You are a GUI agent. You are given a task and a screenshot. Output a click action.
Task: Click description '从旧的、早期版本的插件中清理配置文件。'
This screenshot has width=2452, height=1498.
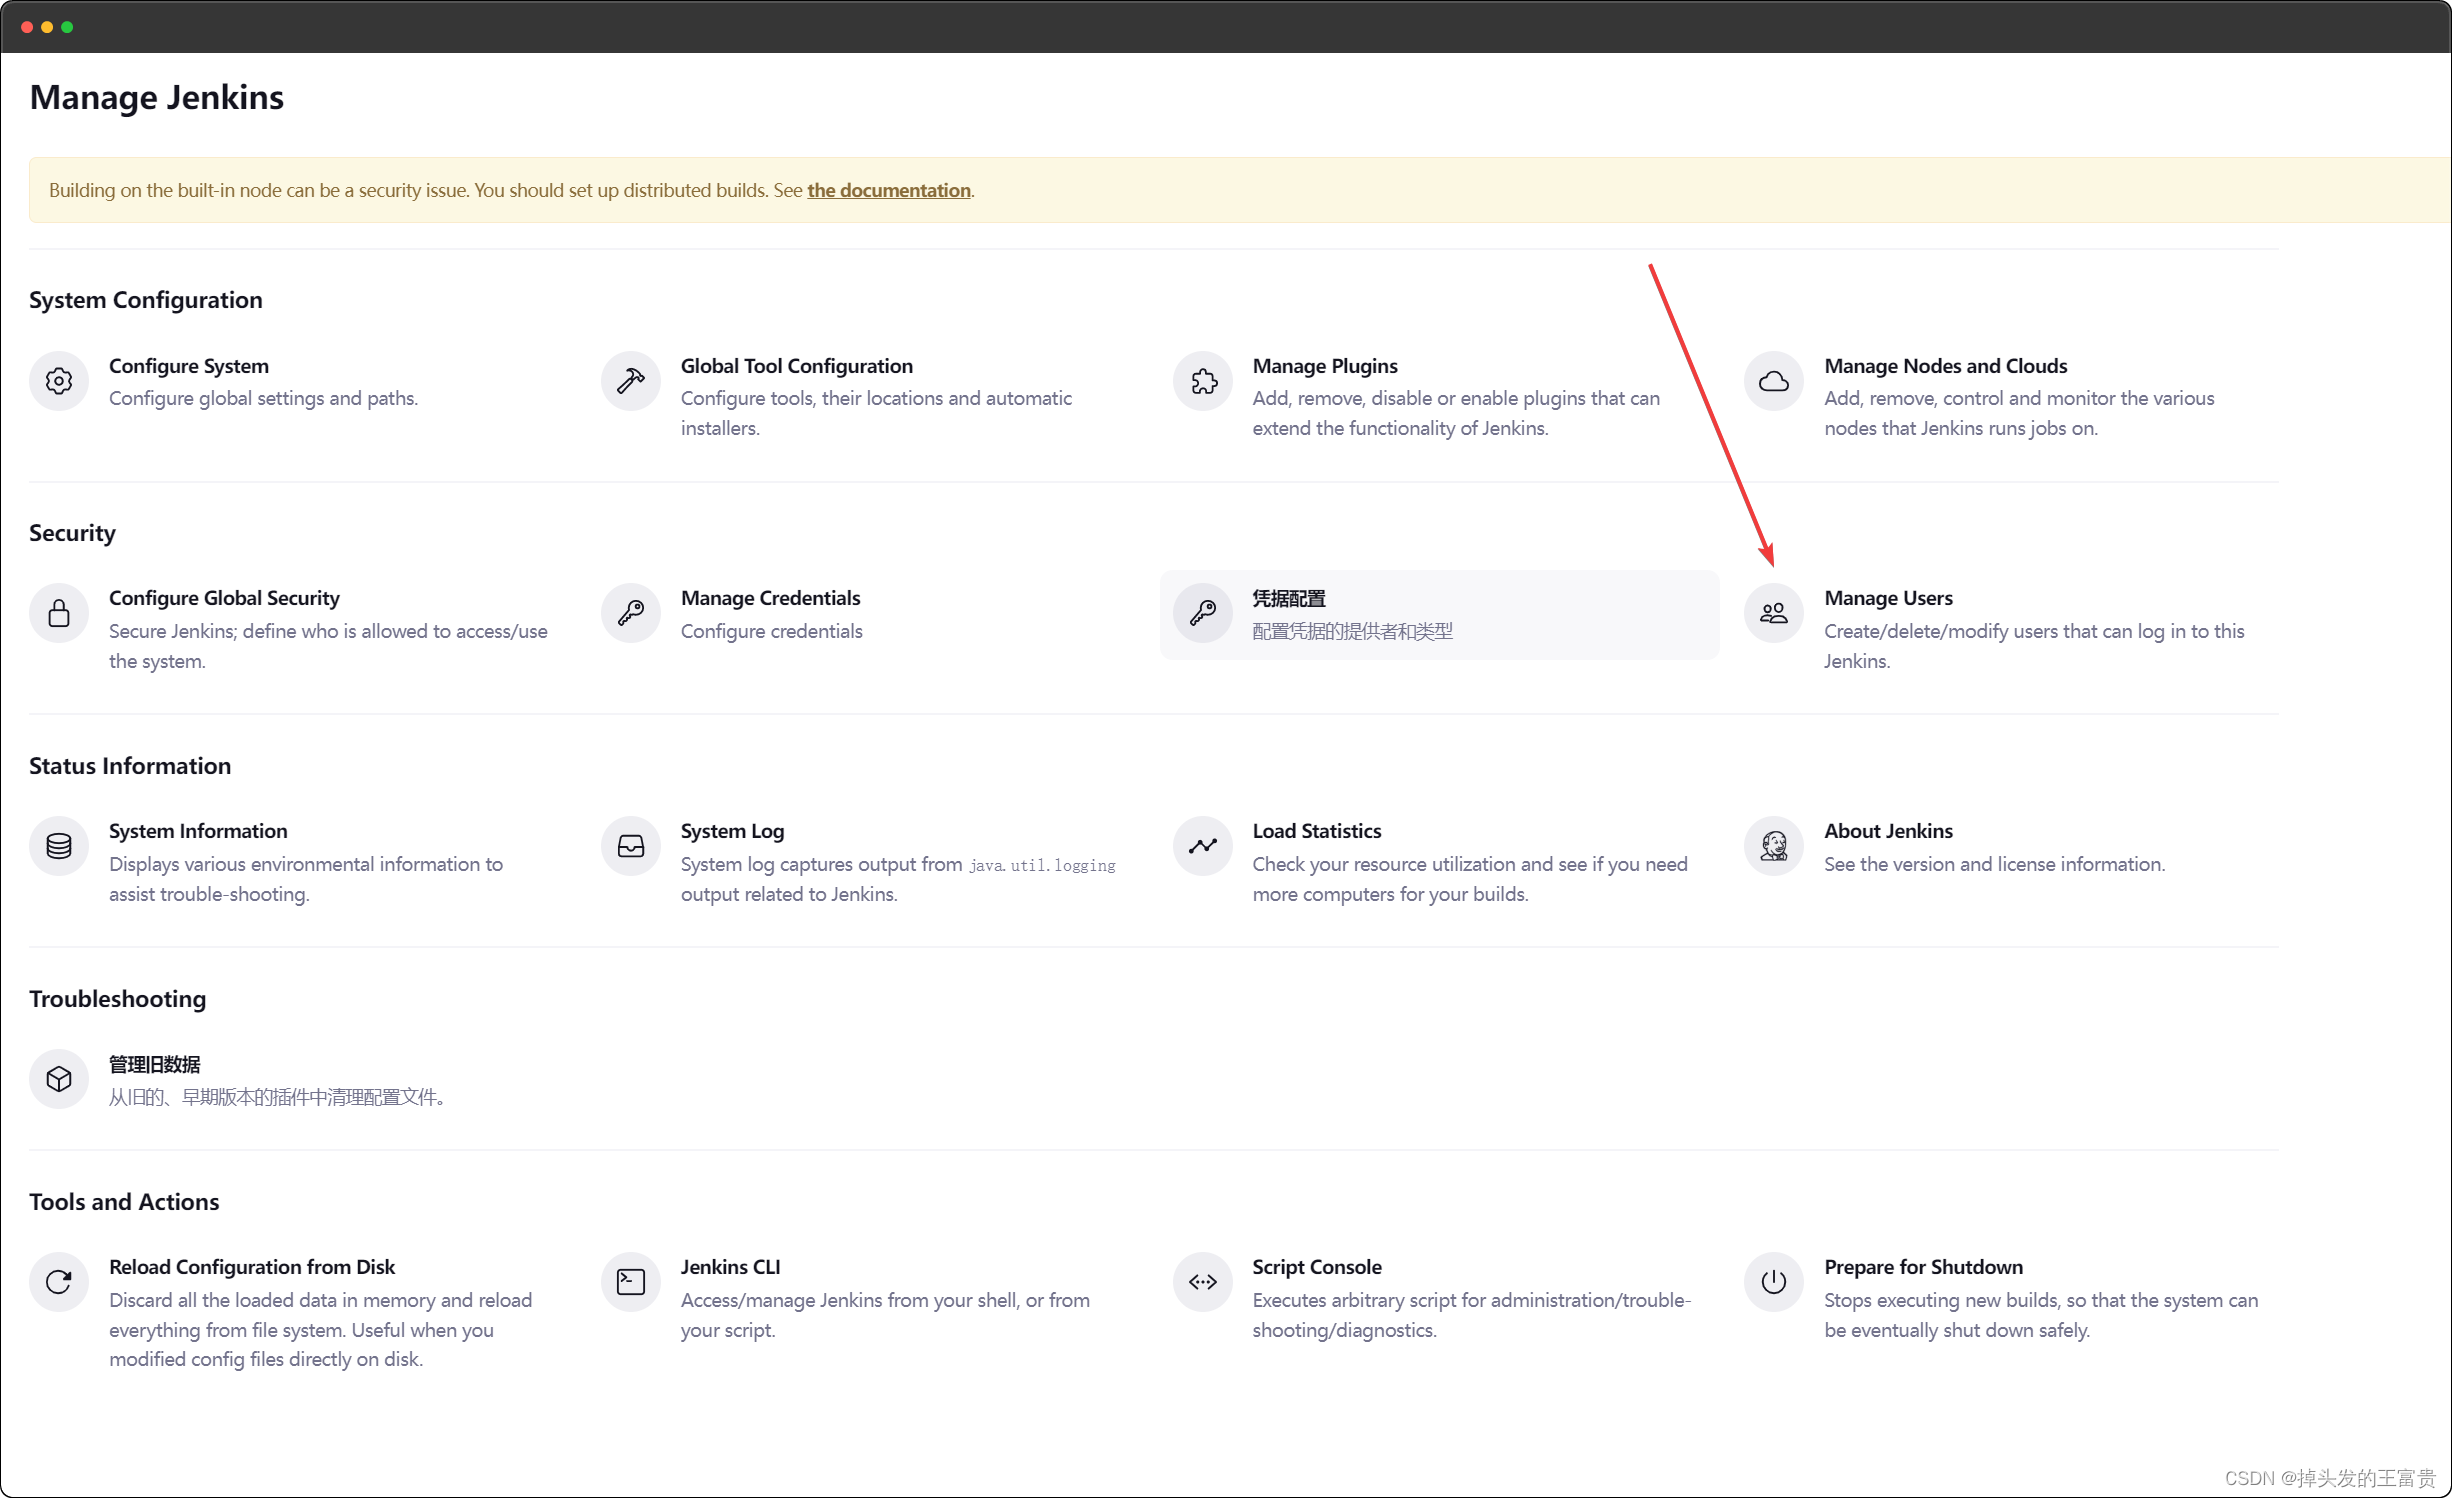click(x=277, y=1097)
